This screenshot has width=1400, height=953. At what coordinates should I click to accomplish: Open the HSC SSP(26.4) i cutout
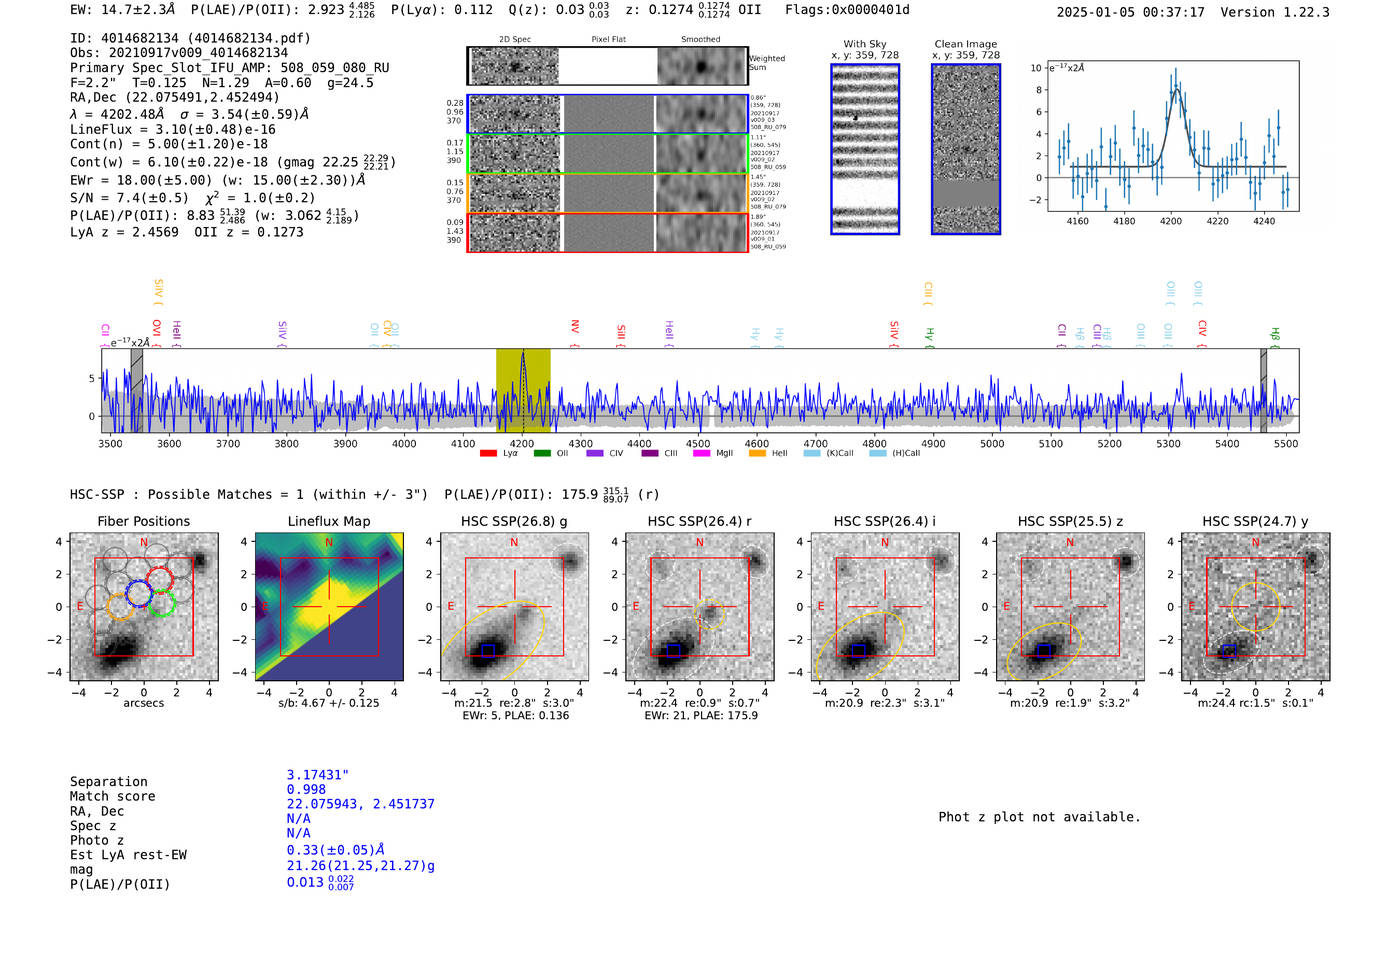(x=885, y=606)
